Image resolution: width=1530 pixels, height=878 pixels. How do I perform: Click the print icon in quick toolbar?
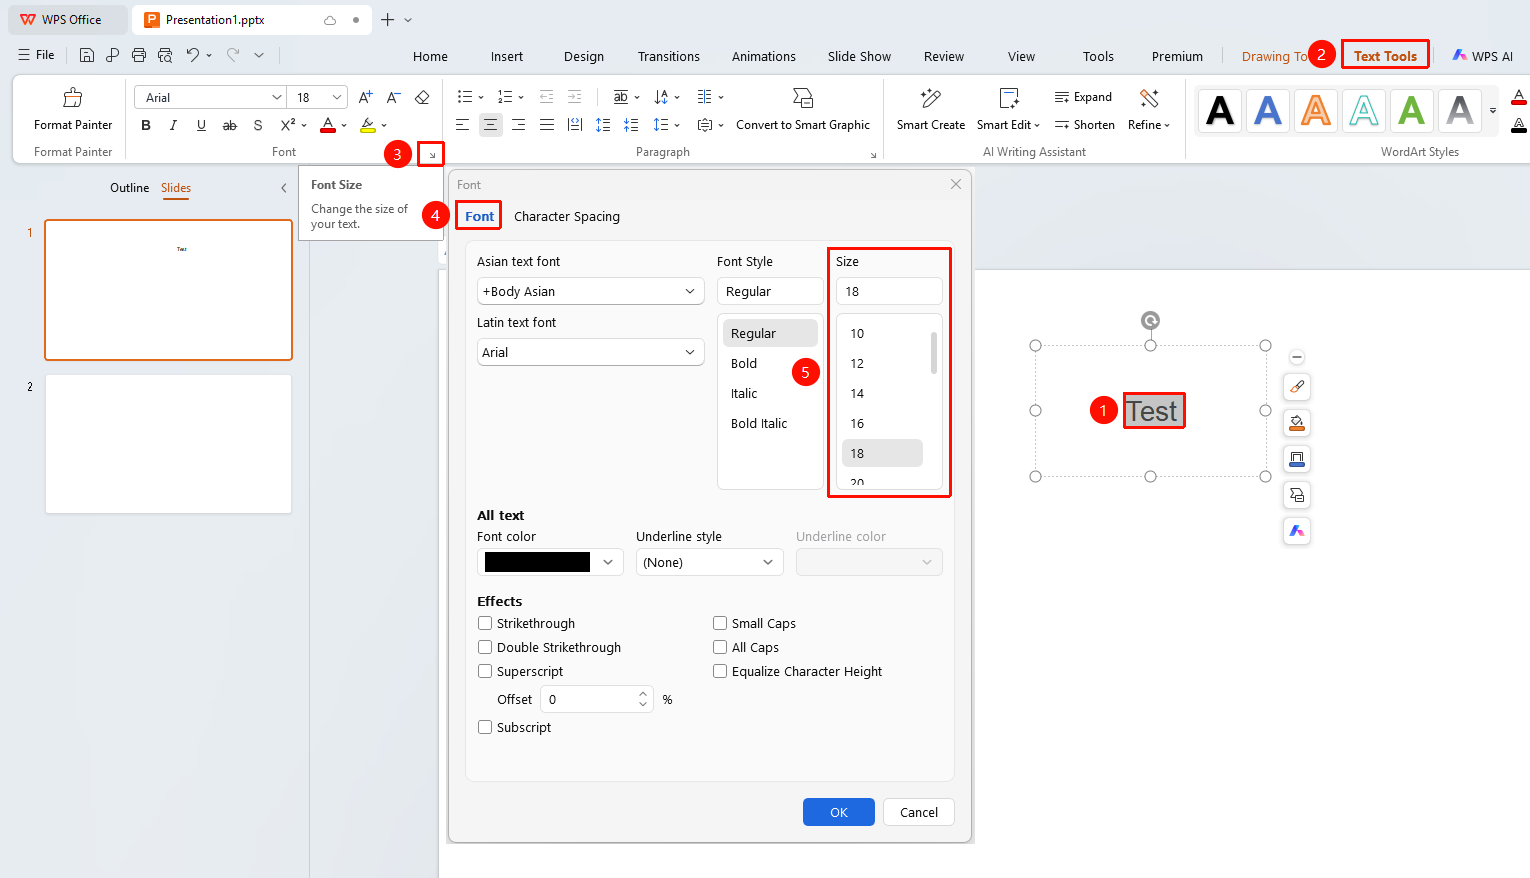139,55
